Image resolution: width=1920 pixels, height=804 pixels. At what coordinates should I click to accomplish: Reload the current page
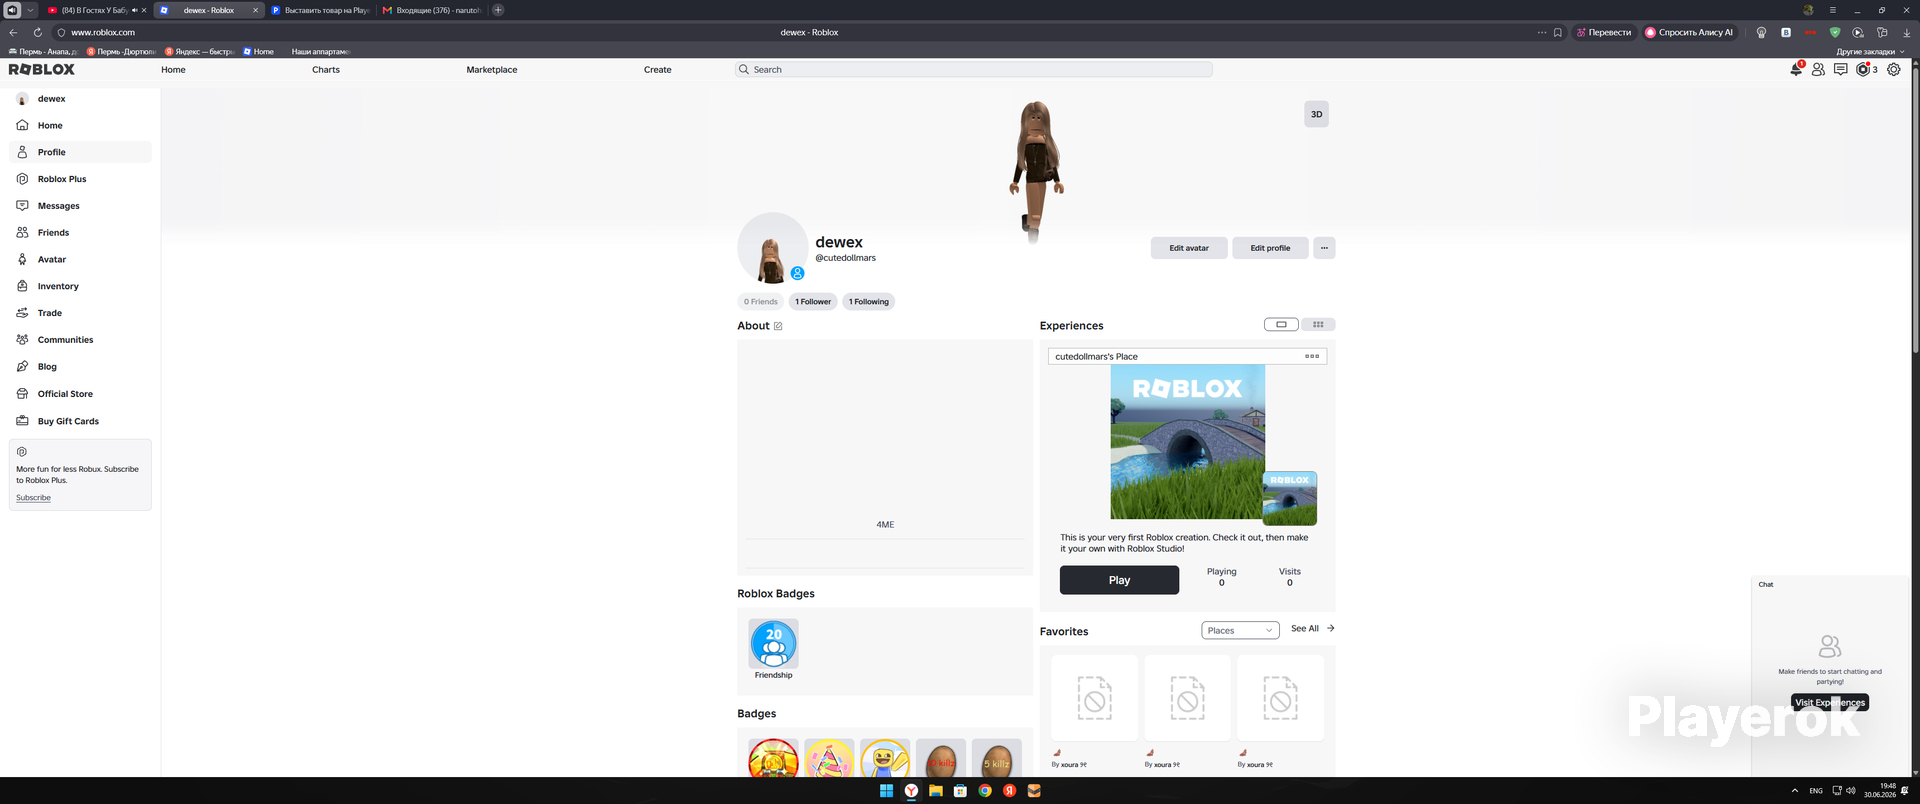point(37,32)
